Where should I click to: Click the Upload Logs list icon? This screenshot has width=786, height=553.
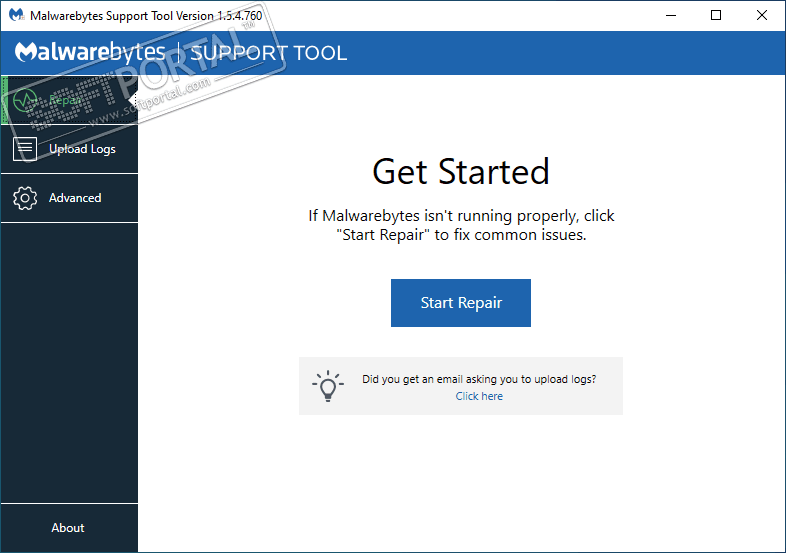point(25,149)
